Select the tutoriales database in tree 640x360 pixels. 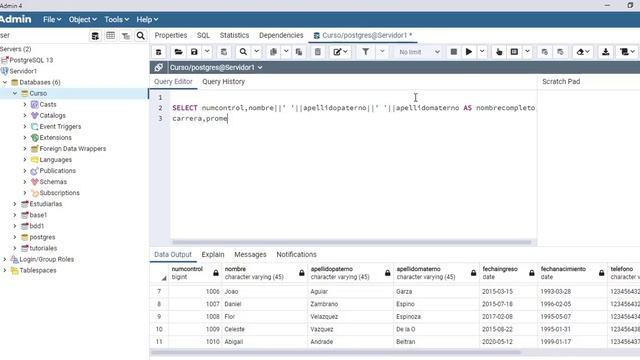pos(43,248)
